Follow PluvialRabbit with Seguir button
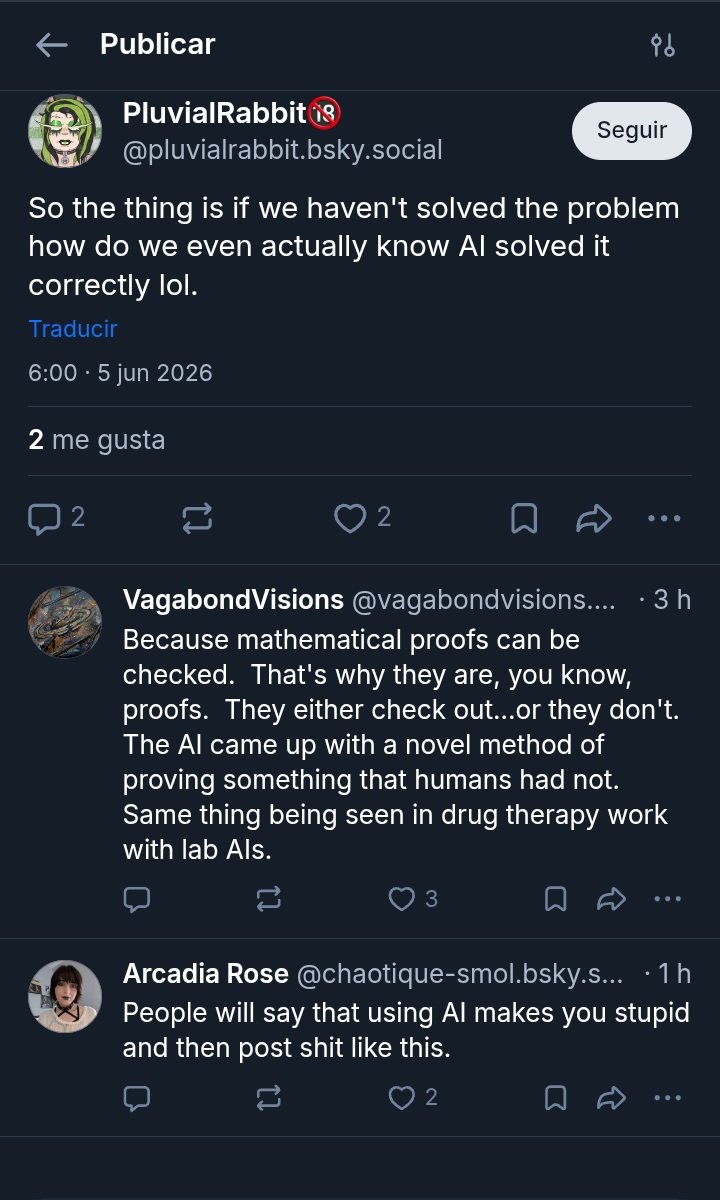Image resolution: width=720 pixels, height=1200 pixels. [x=632, y=130]
